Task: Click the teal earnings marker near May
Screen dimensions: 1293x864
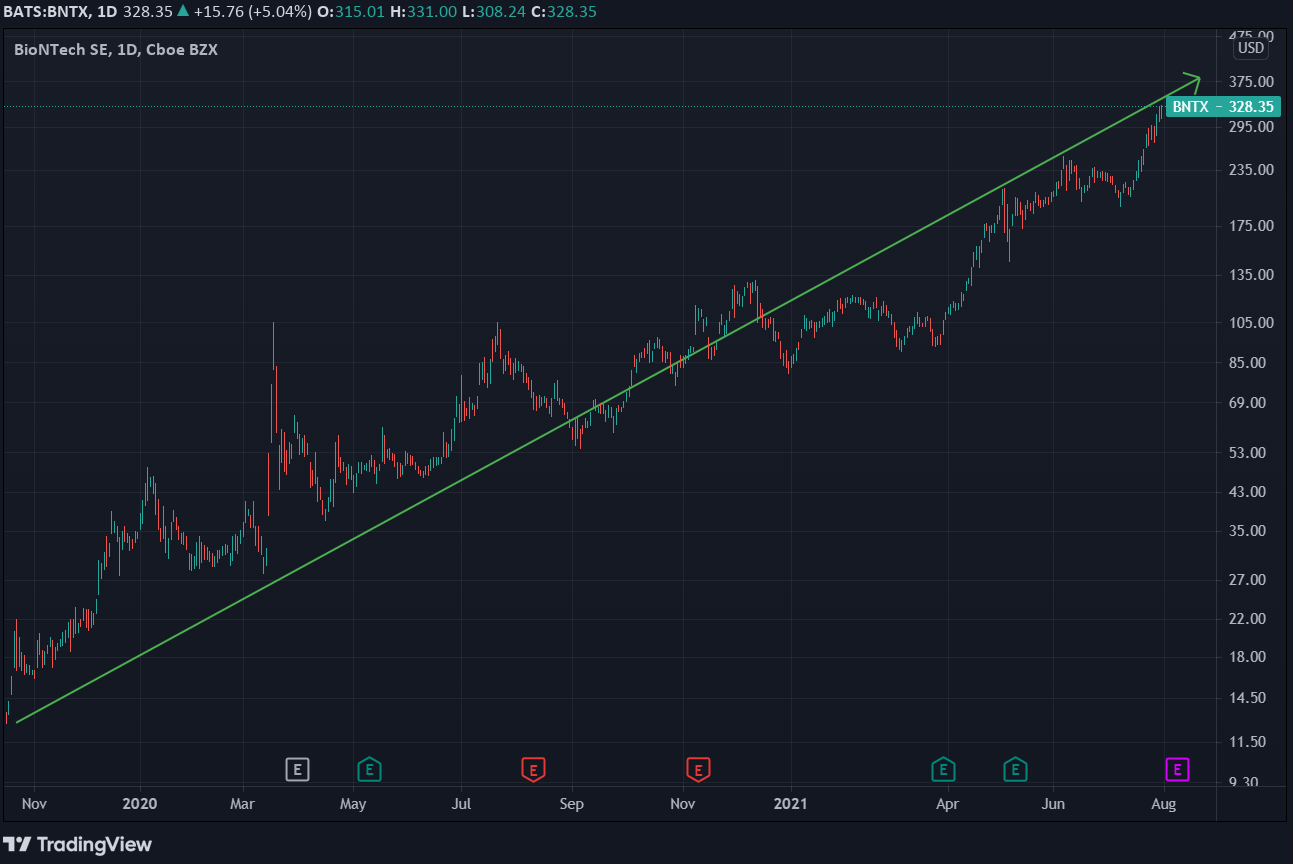Action: [x=370, y=769]
